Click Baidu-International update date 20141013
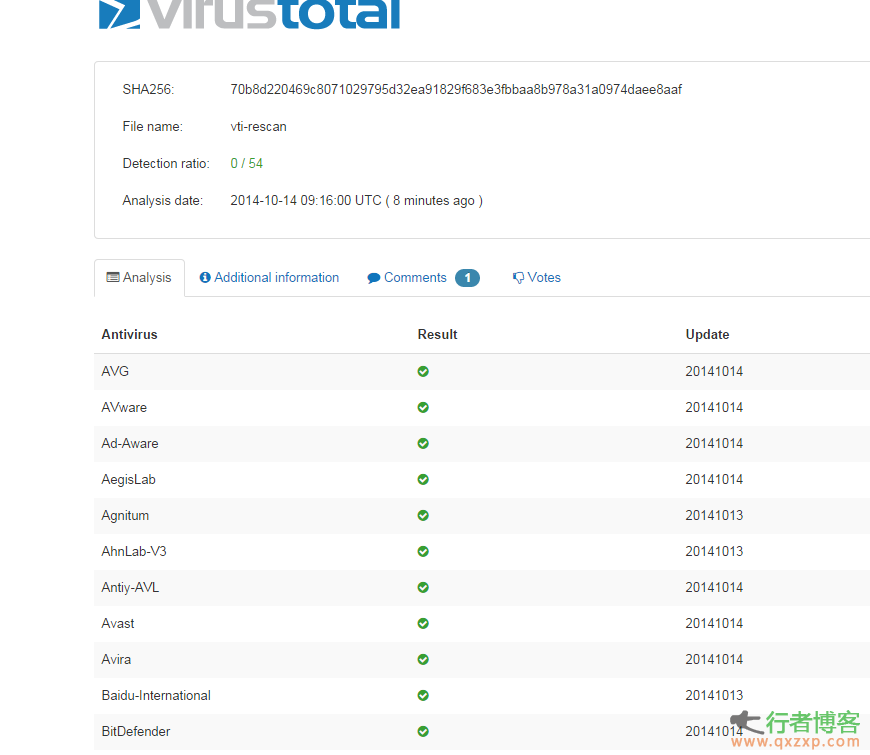 coord(714,696)
